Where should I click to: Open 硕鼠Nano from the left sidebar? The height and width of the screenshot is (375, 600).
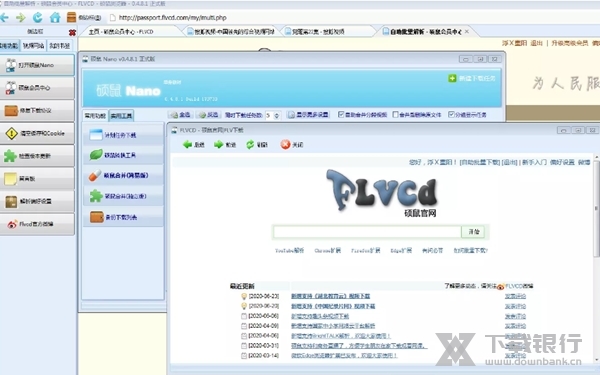coord(37,65)
